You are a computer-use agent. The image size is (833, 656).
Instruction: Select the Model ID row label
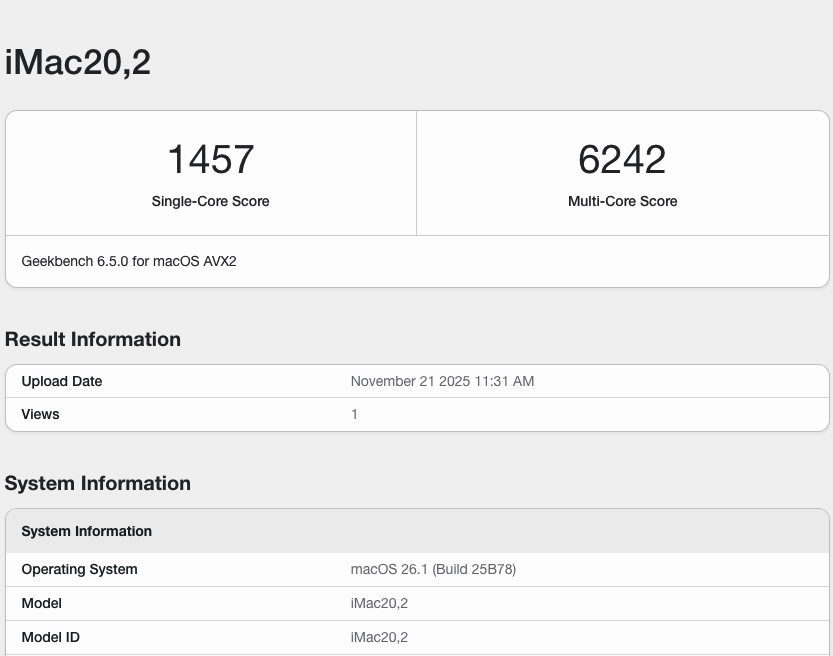click(50, 637)
